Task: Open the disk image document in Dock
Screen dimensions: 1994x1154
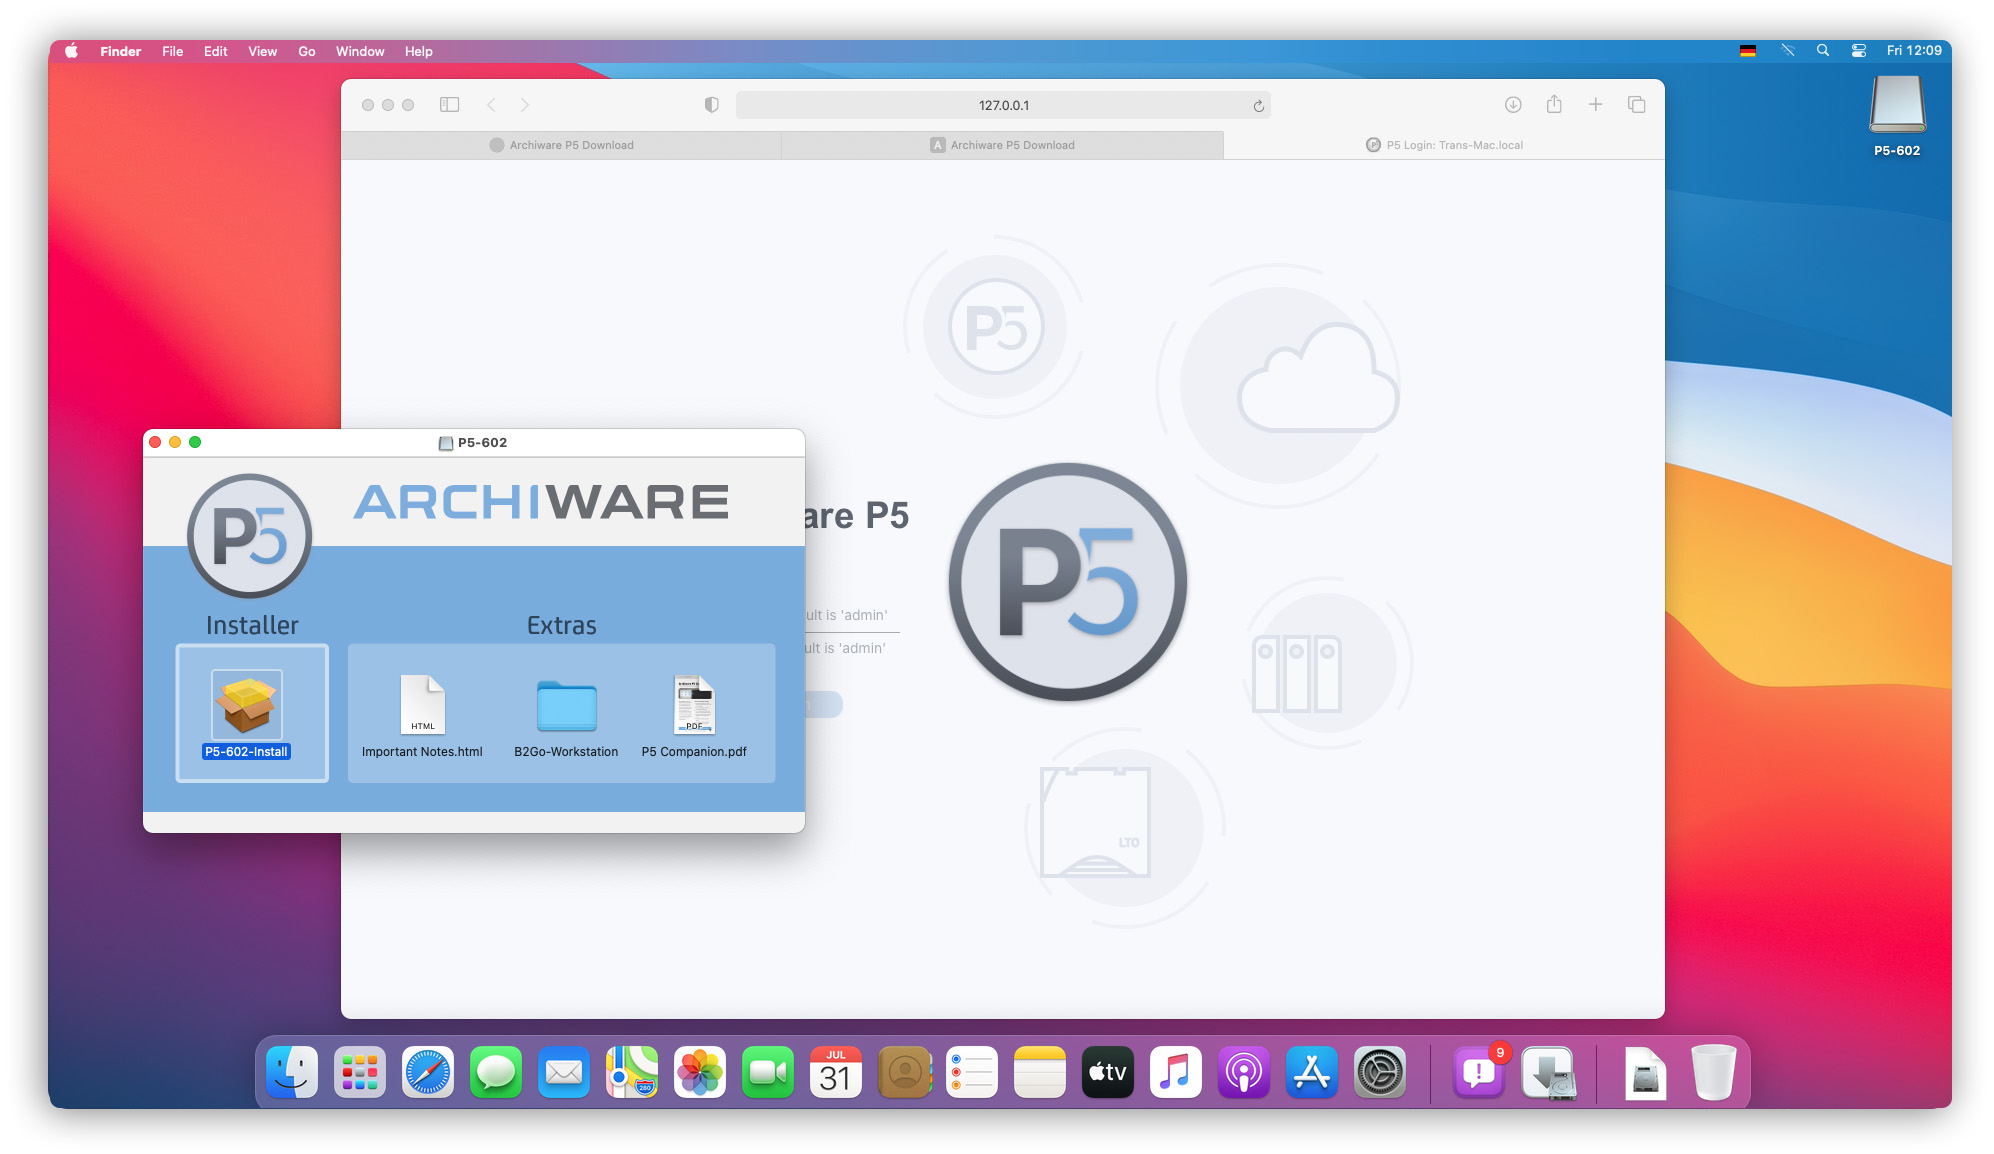Action: (x=1645, y=1074)
